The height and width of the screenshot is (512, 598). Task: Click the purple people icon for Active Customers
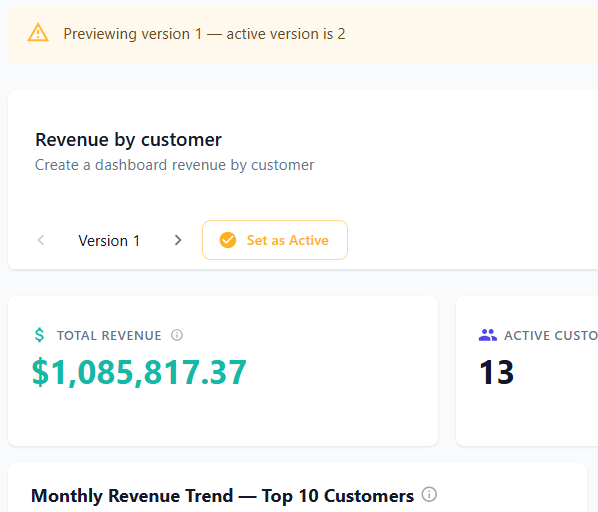tap(487, 335)
